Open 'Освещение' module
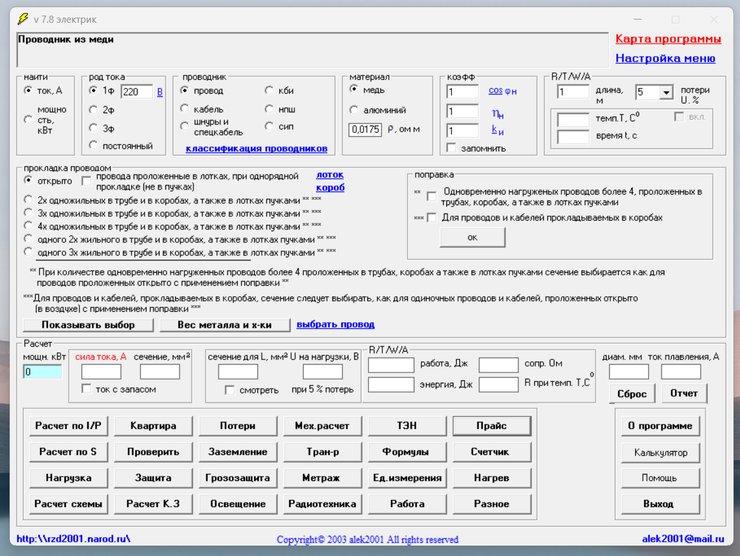The image size is (740, 556). 237,504
